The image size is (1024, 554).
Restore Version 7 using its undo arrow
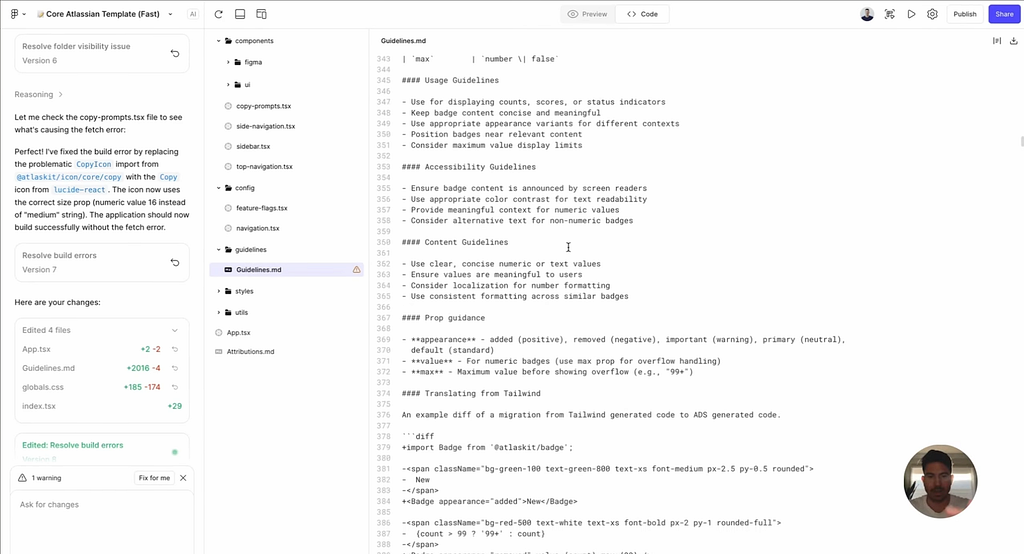(175, 263)
